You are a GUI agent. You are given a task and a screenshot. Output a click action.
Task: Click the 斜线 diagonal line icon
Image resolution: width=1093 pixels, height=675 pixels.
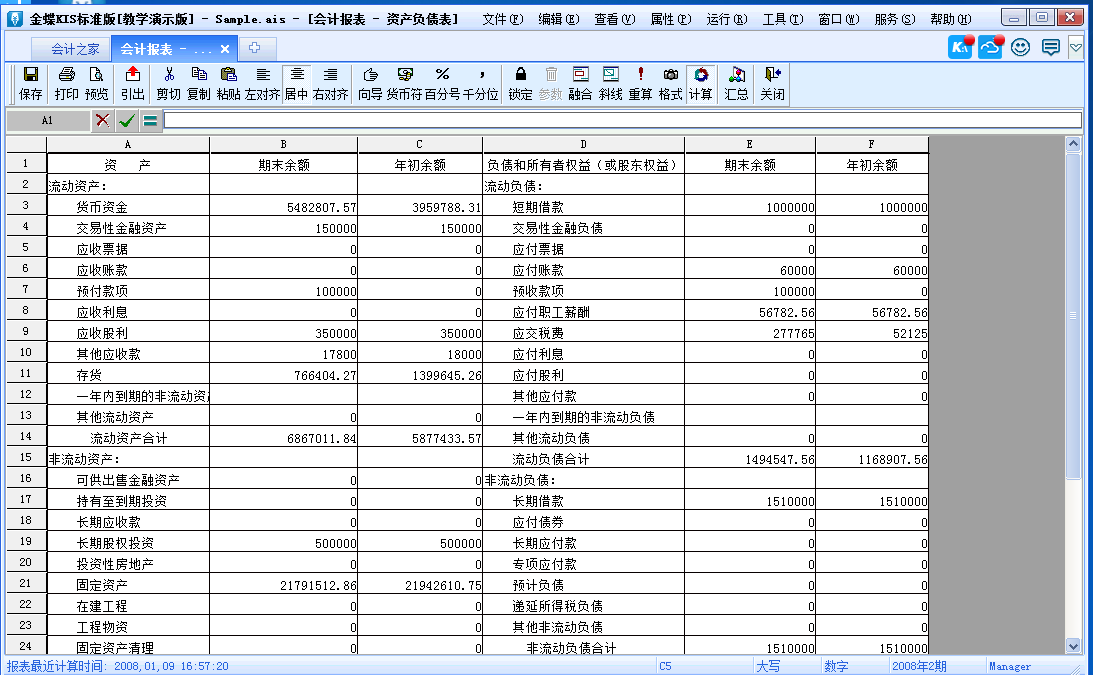611,83
